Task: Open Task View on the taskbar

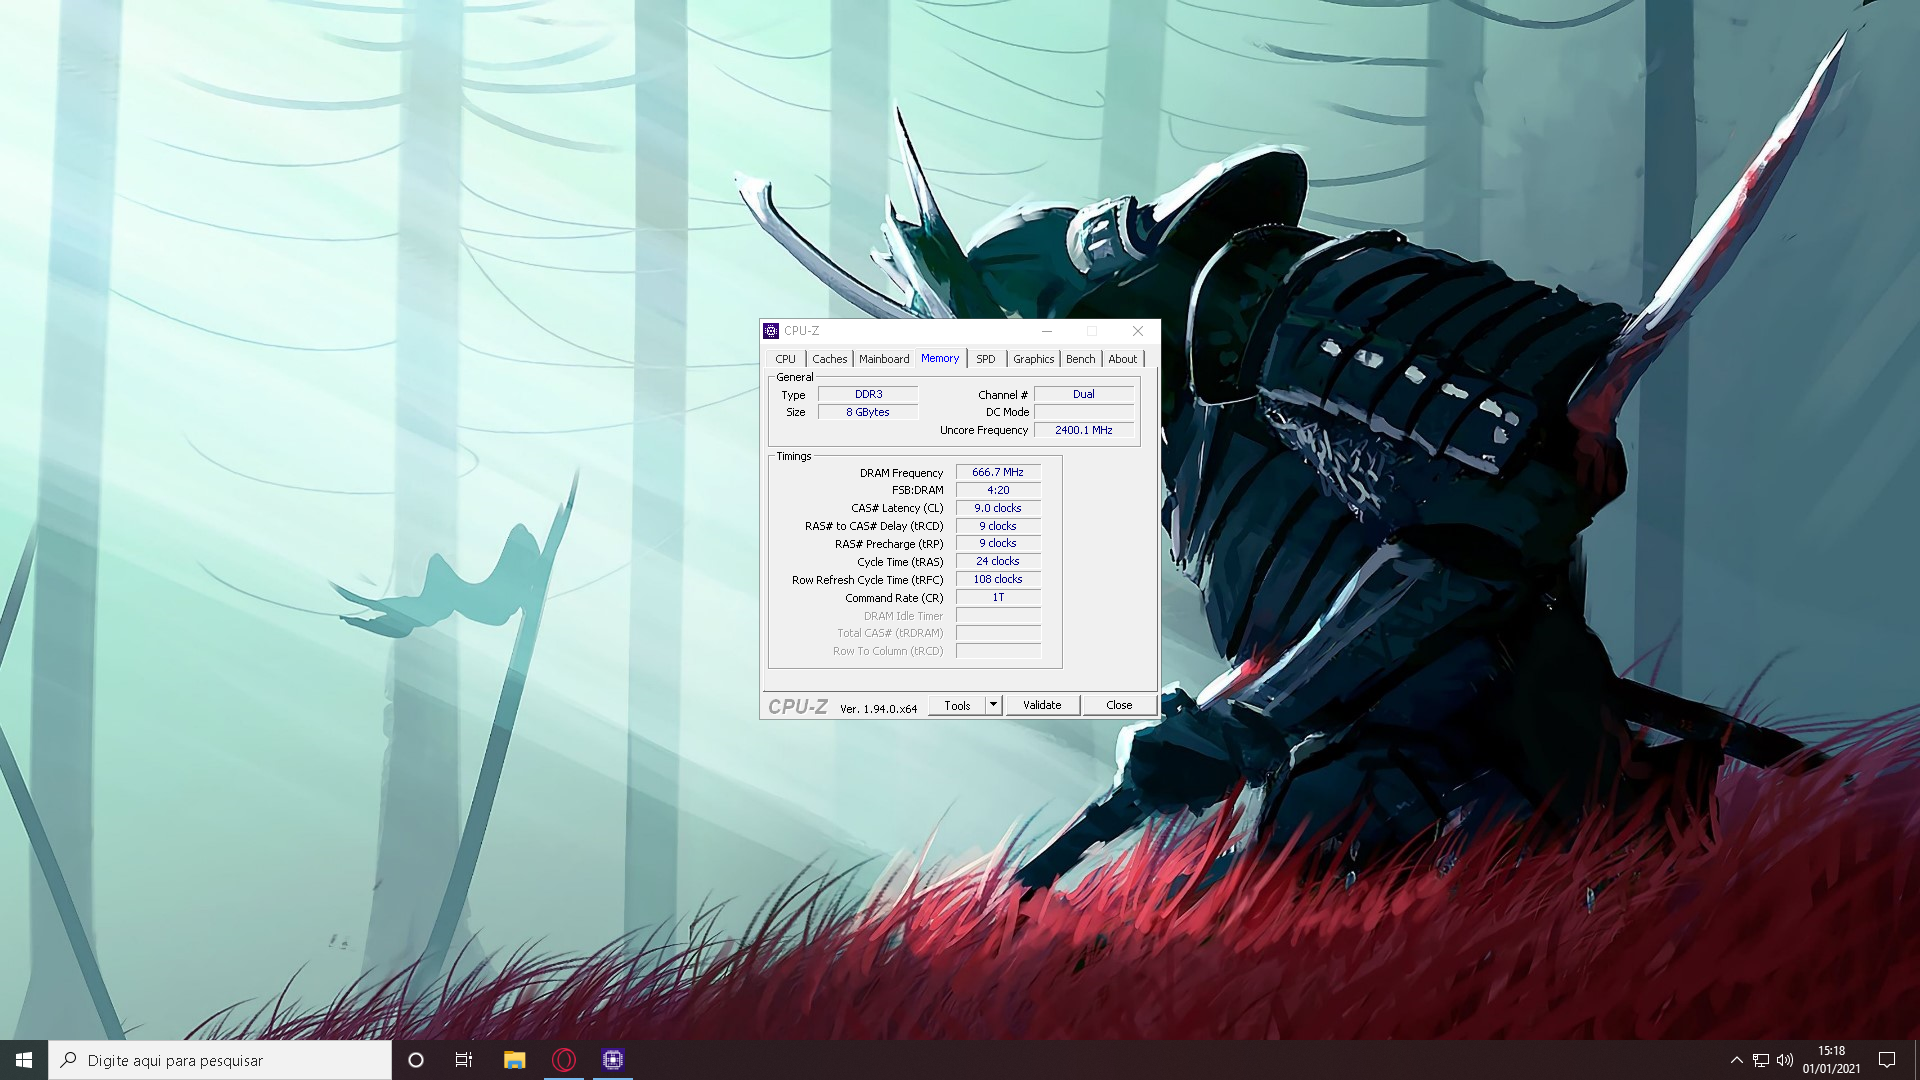Action: point(464,1060)
